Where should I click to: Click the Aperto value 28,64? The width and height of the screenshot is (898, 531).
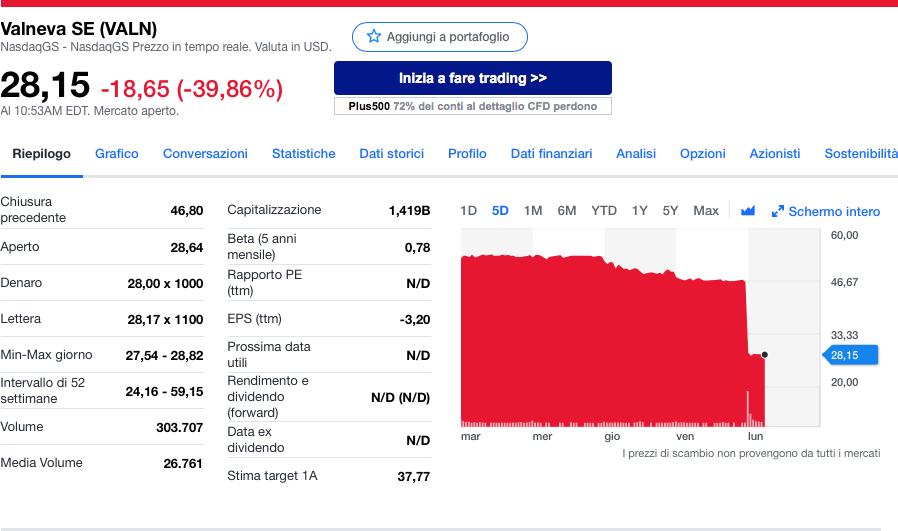[187, 247]
